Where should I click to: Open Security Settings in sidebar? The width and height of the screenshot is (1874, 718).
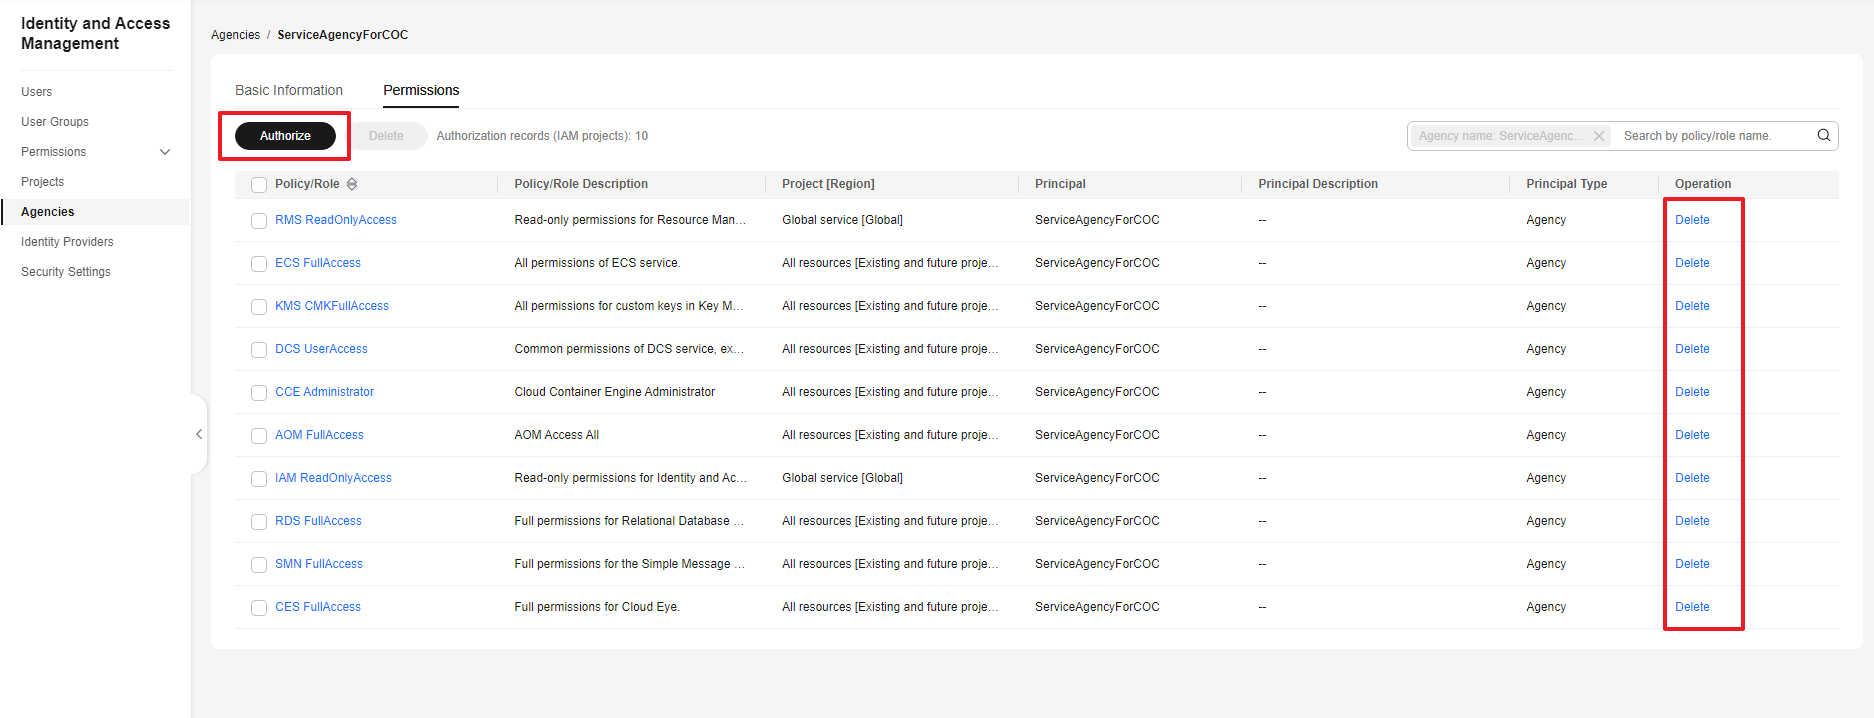pos(66,272)
